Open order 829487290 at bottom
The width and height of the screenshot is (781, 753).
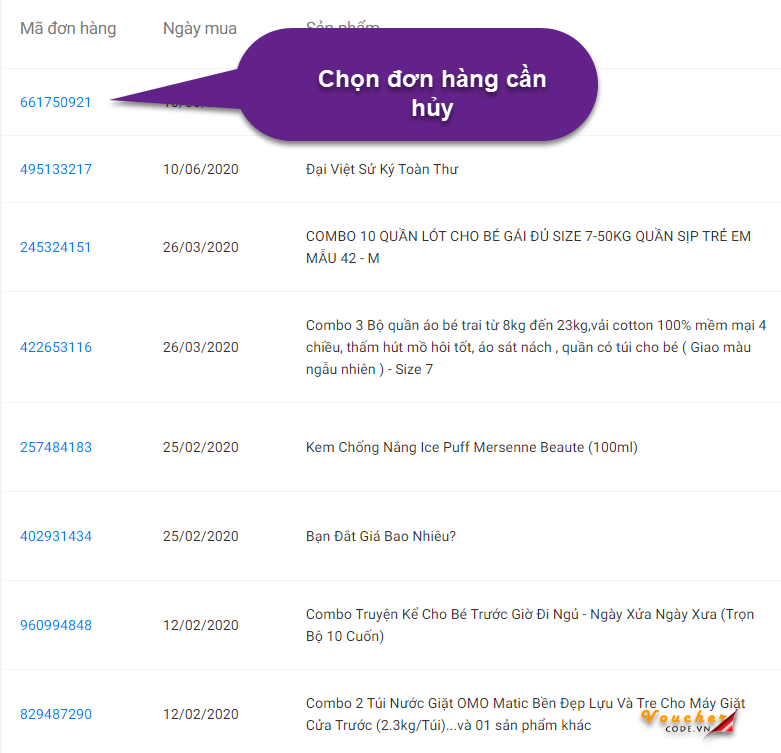click(56, 714)
